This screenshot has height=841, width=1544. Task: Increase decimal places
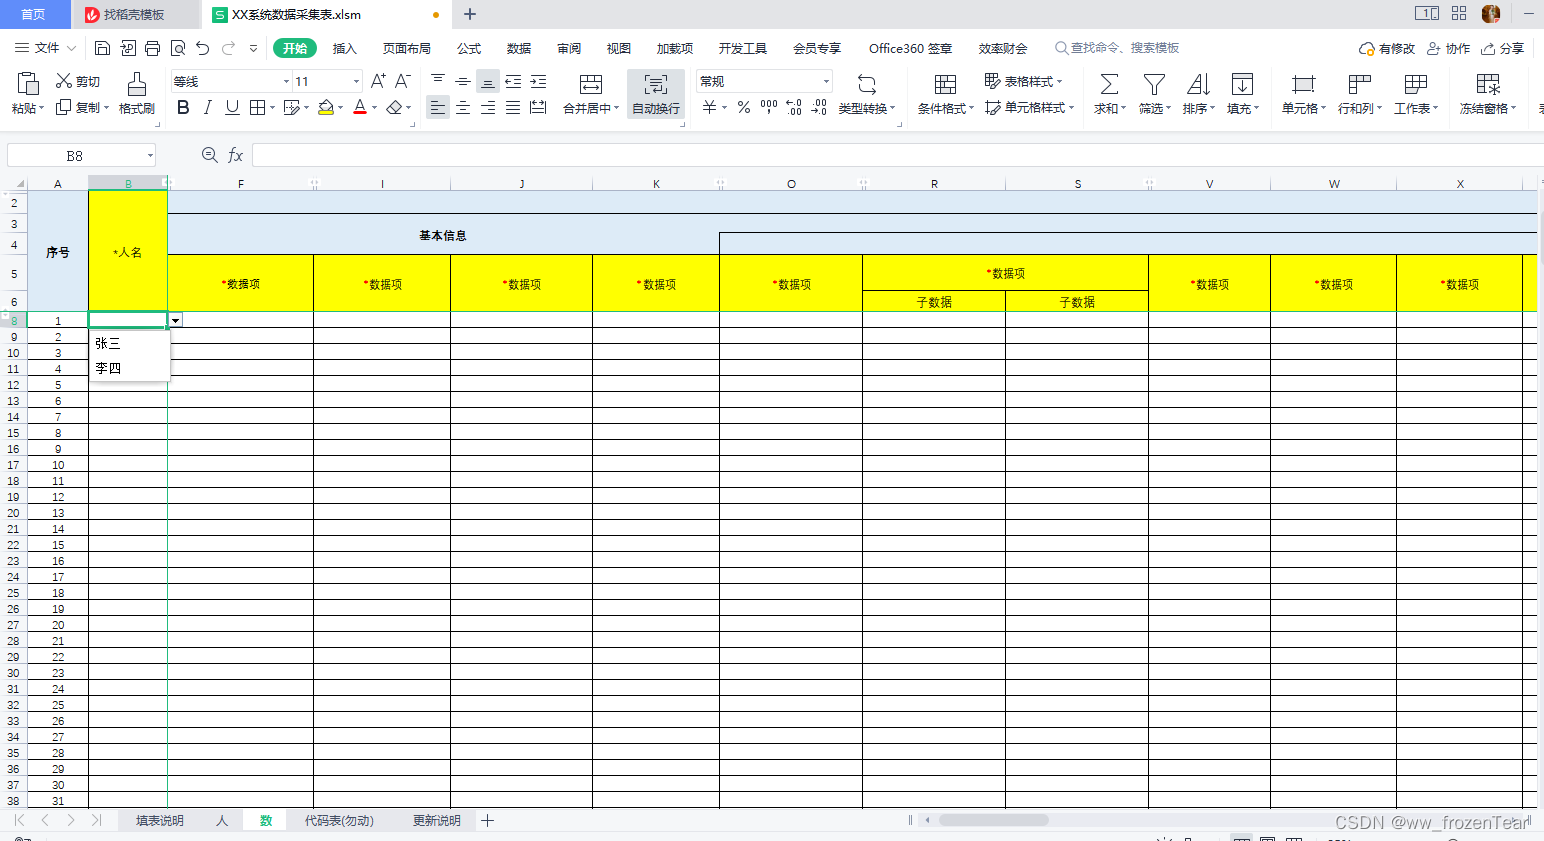click(x=794, y=107)
